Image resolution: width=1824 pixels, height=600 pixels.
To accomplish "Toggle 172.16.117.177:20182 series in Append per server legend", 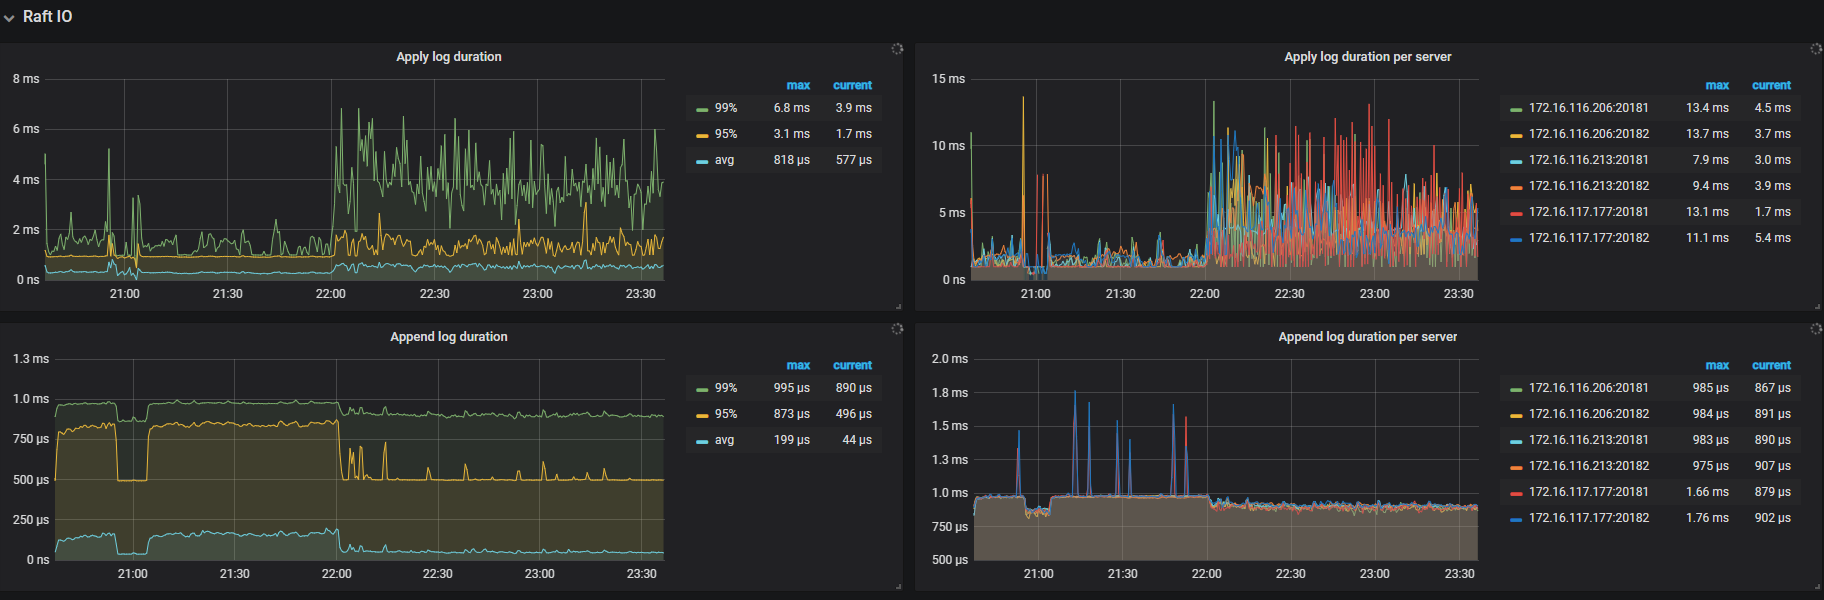I will tap(1588, 518).
